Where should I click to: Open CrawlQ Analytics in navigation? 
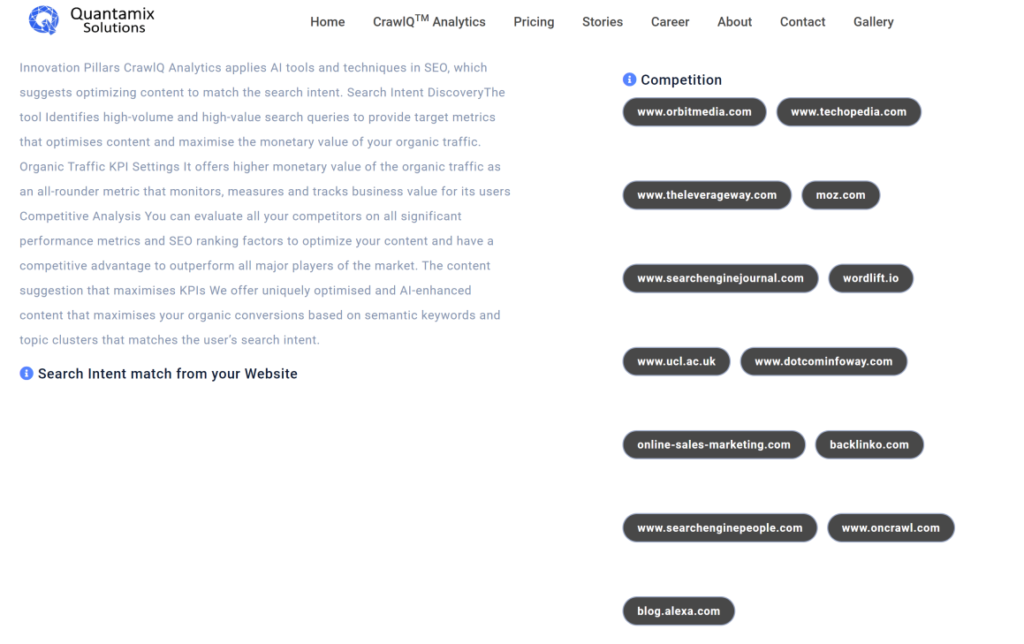429,22
